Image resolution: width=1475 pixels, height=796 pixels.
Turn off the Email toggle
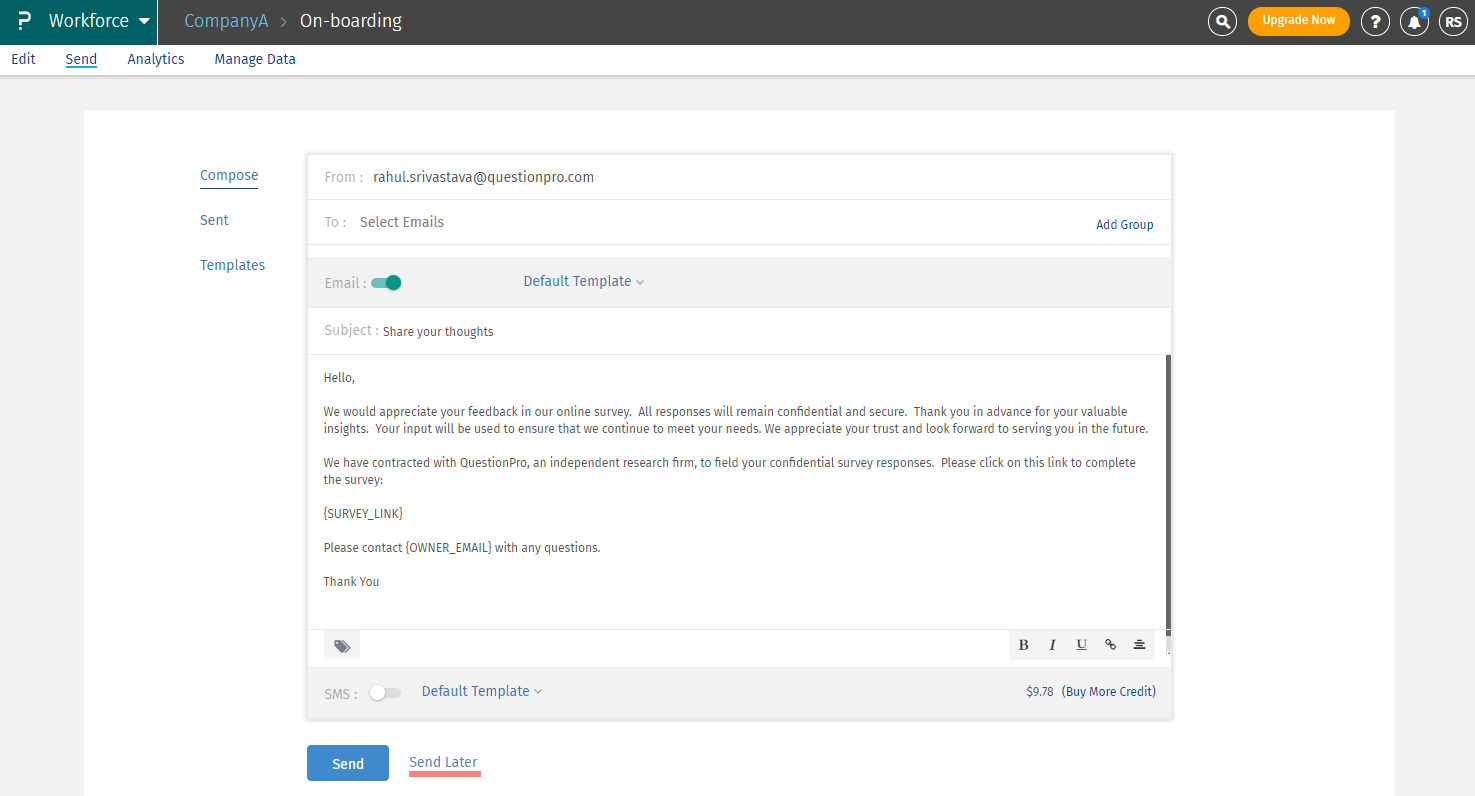coord(386,283)
